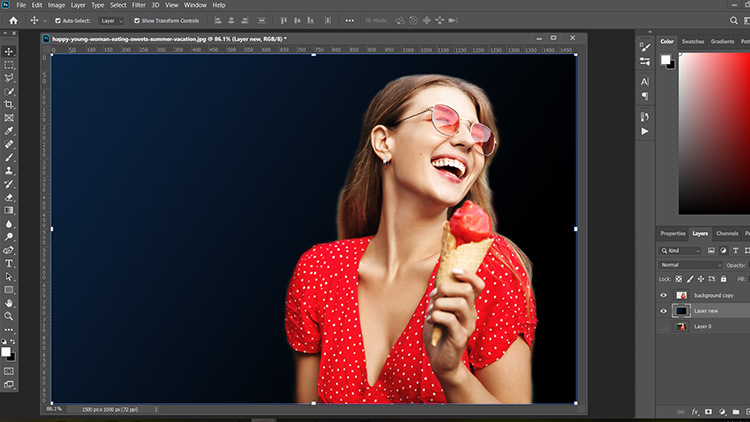The width and height of the screenshot is (750, 422).
Task: Select the Pen tool
Action: (9, 250)
